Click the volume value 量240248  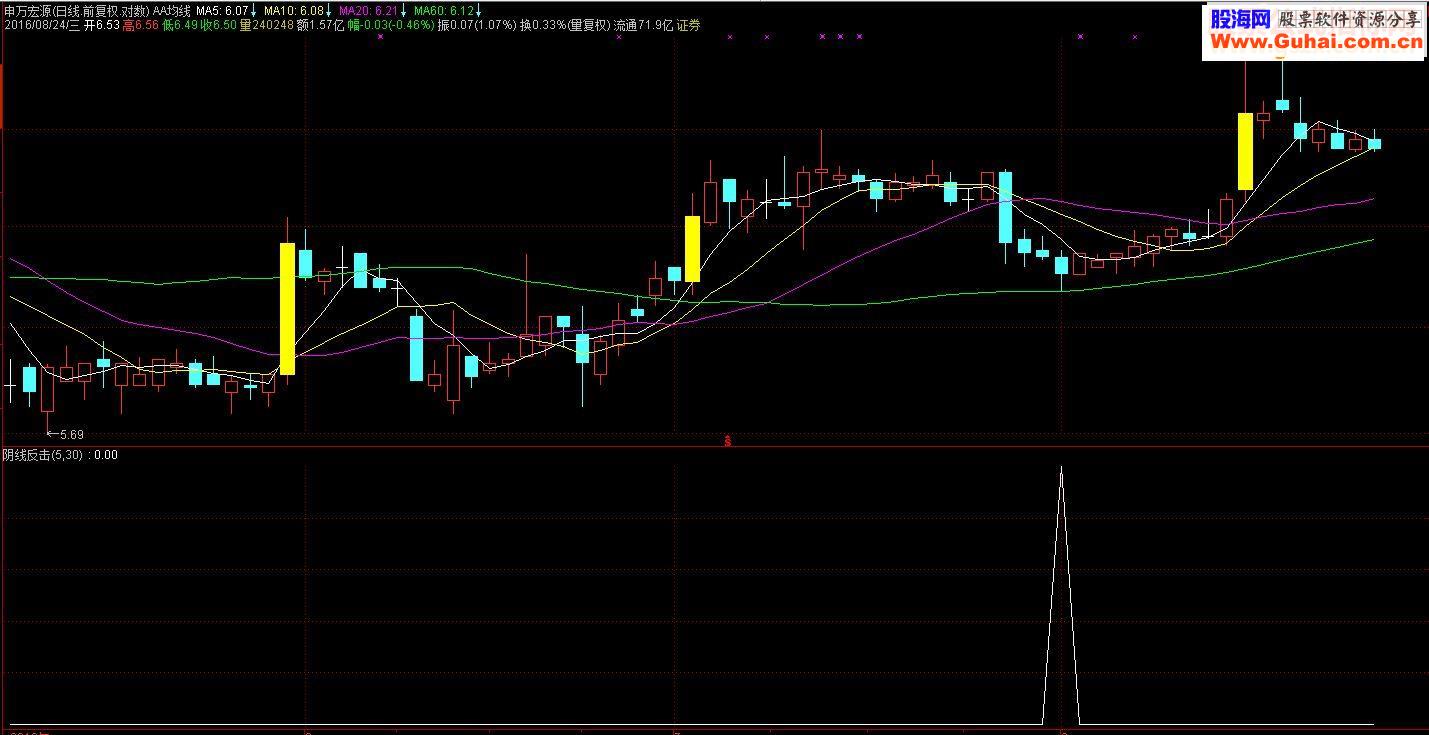[266, 25]
